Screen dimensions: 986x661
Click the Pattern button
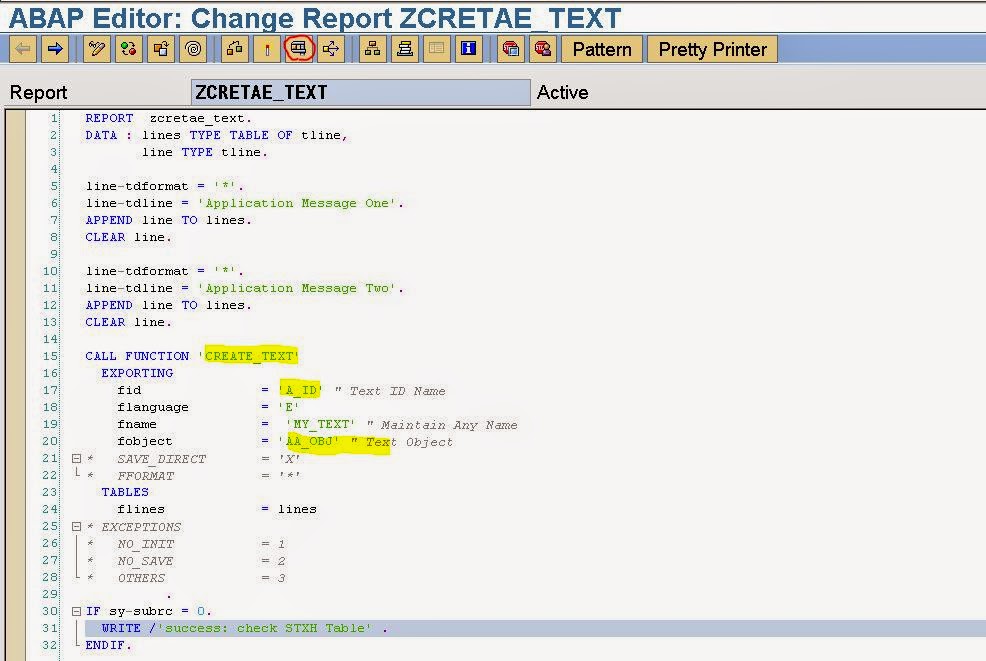601,48
